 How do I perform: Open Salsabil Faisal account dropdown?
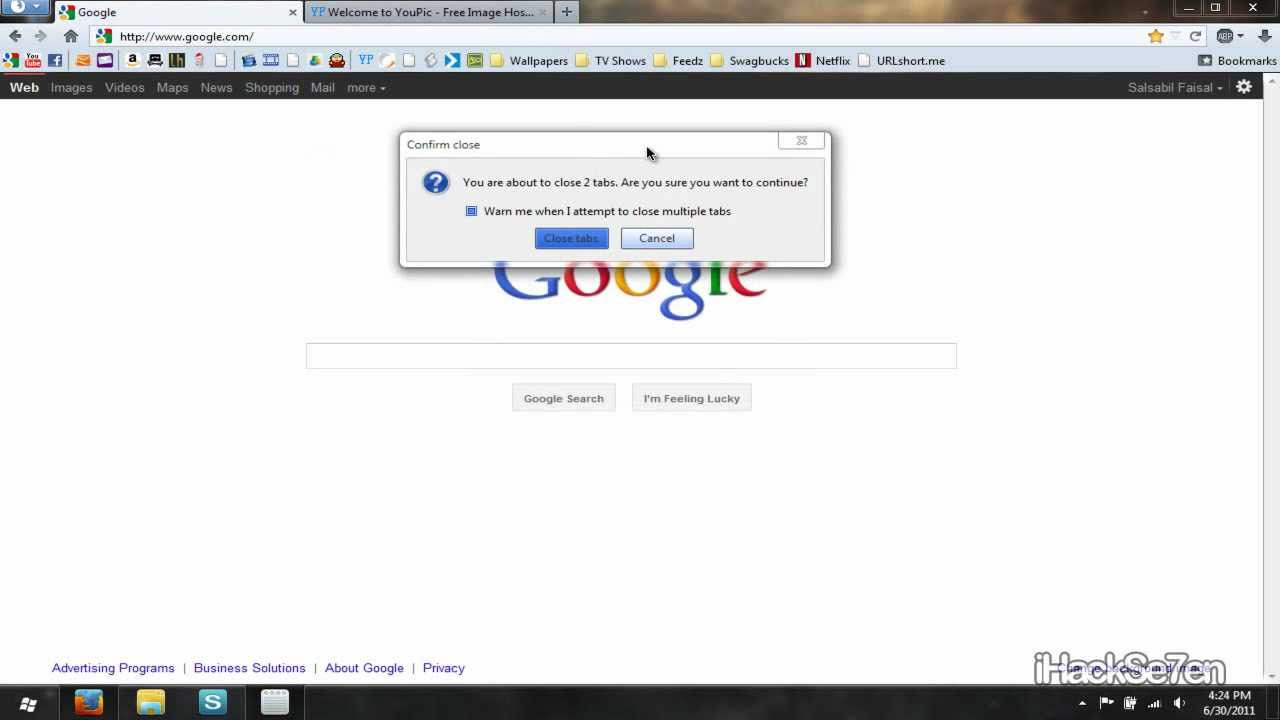1175,87
